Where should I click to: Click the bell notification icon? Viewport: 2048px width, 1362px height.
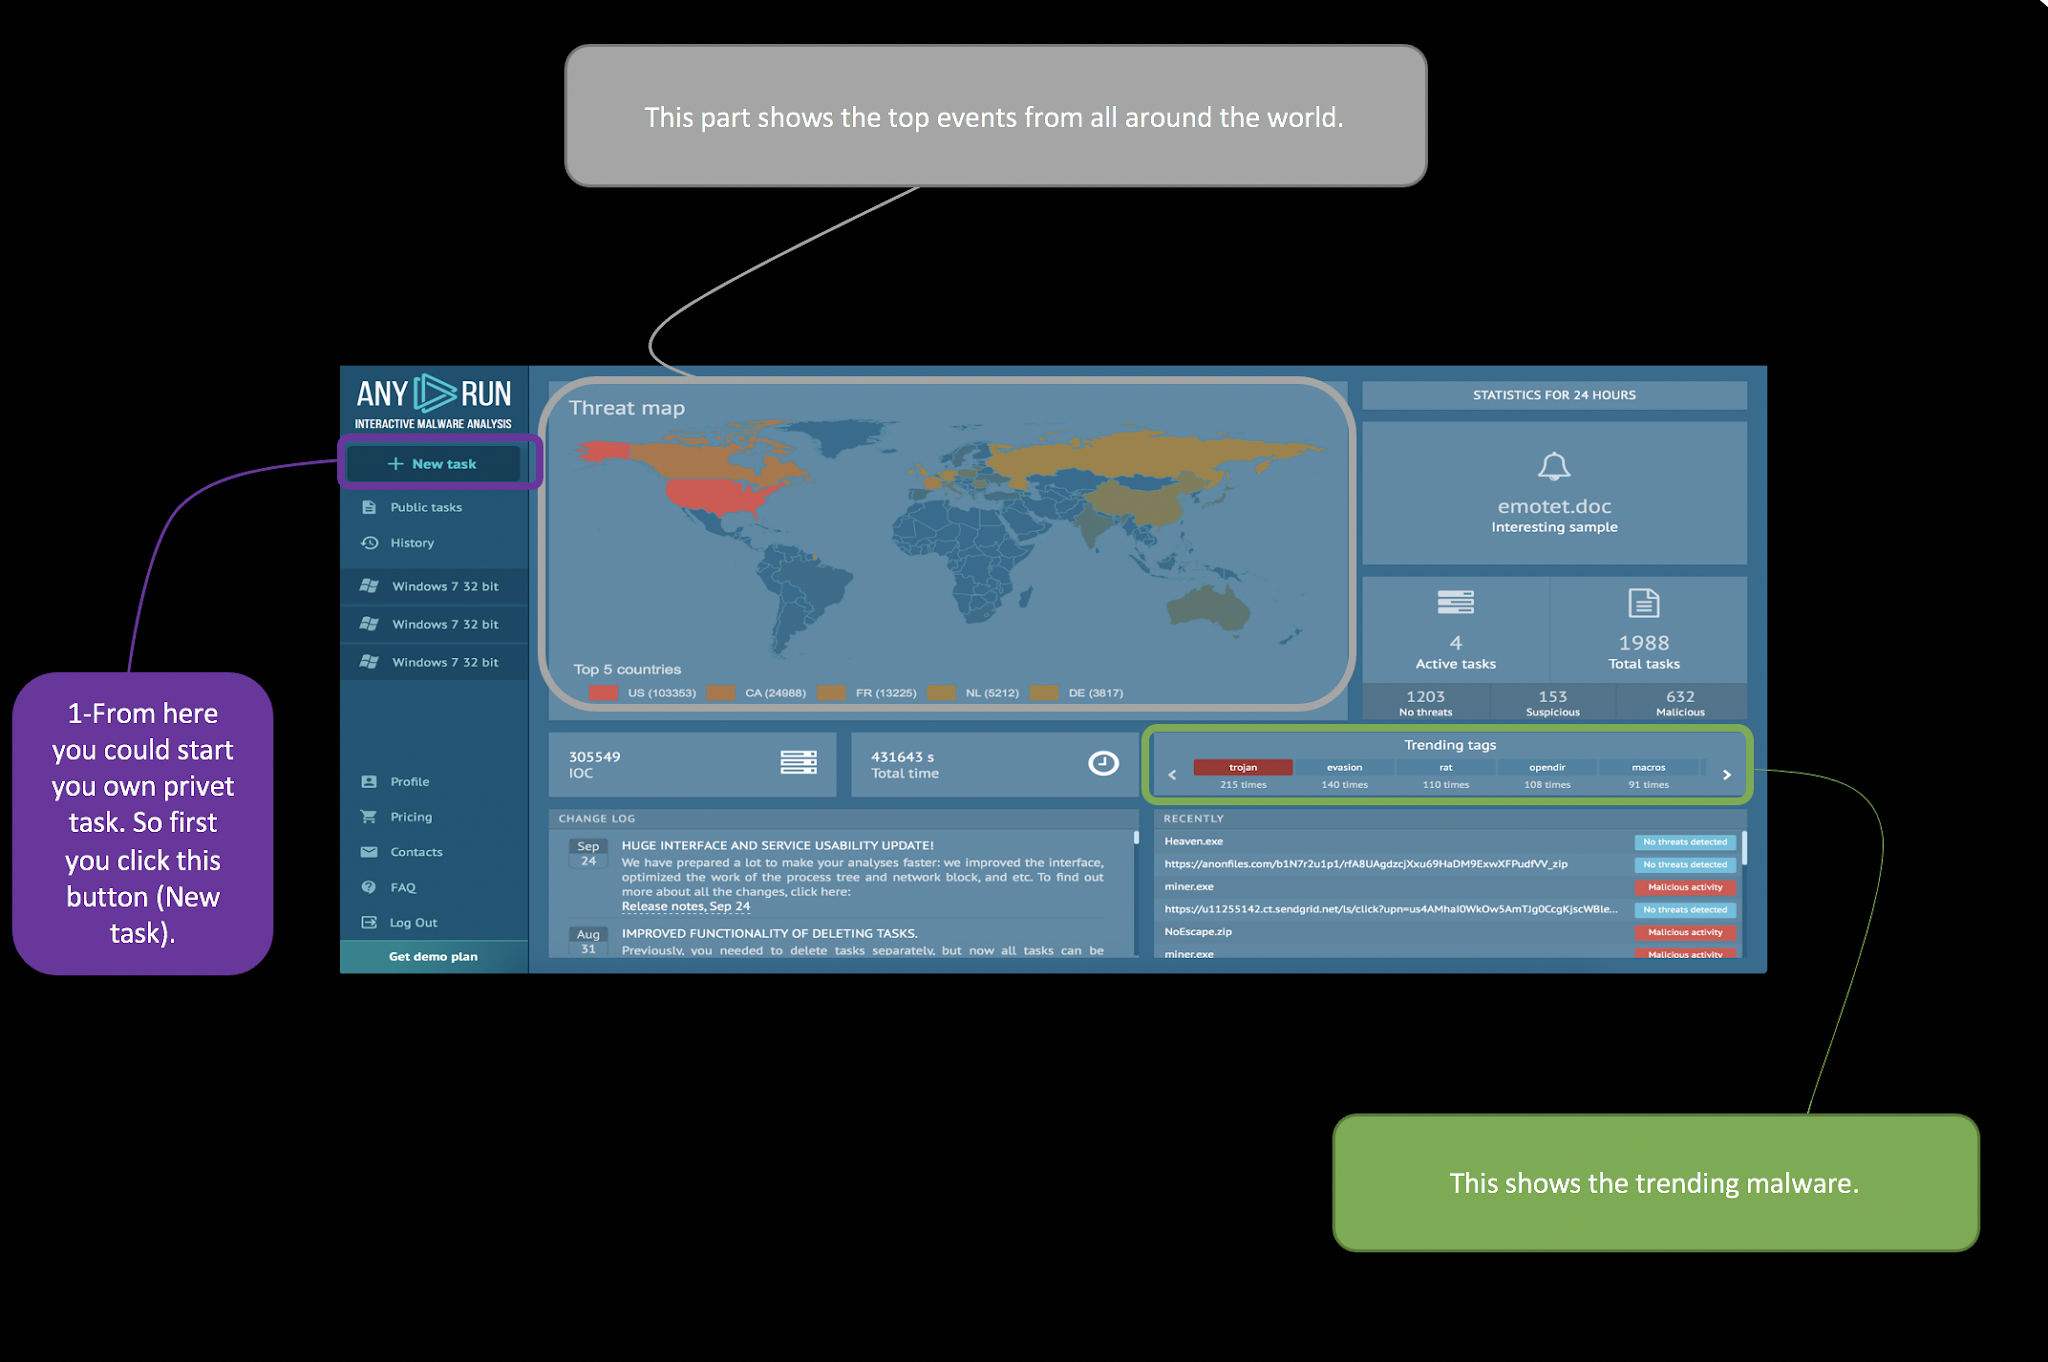1553,466
